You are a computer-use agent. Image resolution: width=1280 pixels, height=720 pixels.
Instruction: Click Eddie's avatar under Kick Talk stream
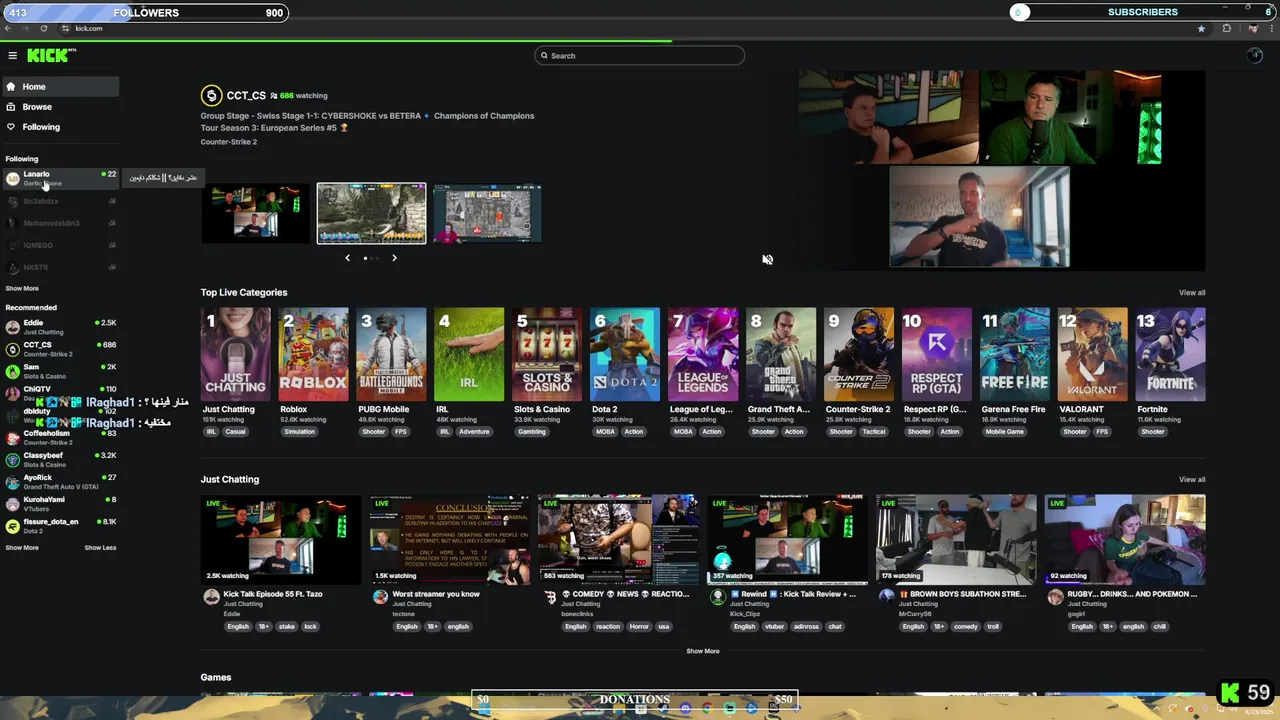coord(211,597)
